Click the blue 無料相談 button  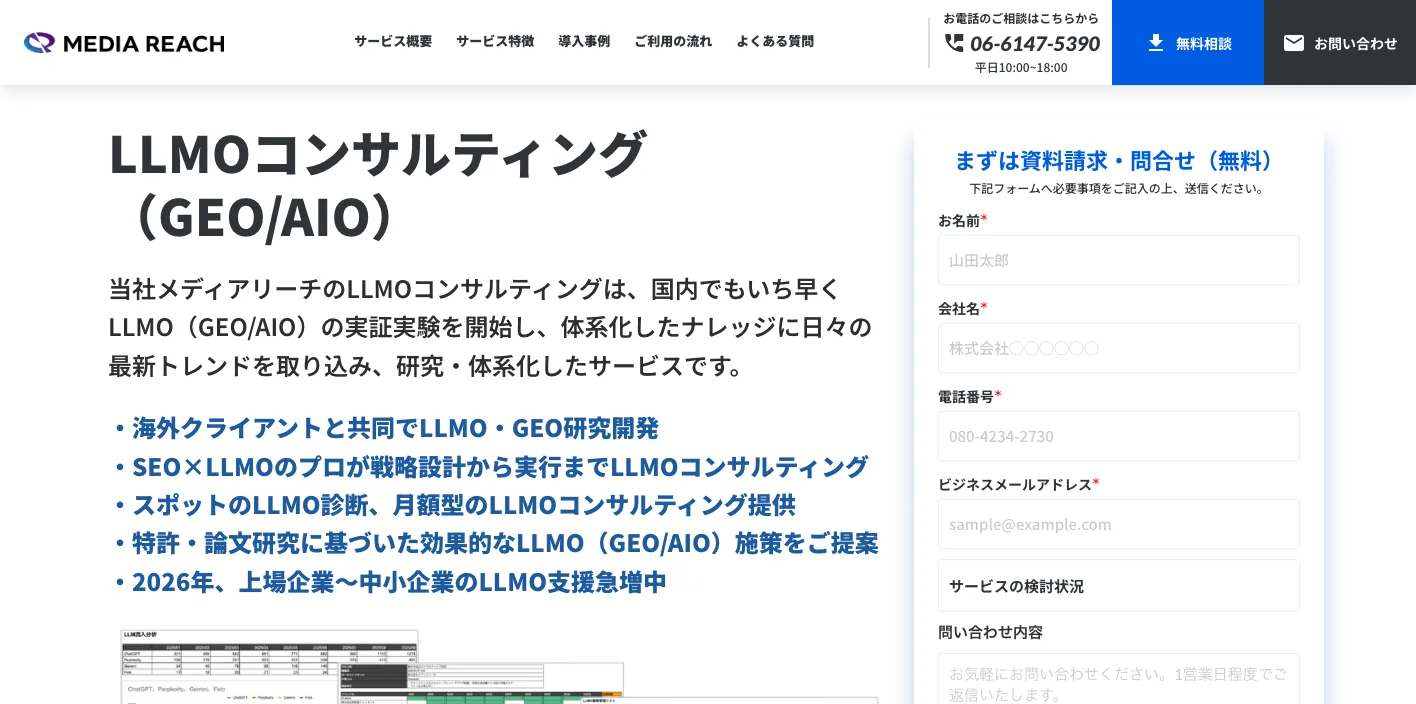pos(1188,42)
